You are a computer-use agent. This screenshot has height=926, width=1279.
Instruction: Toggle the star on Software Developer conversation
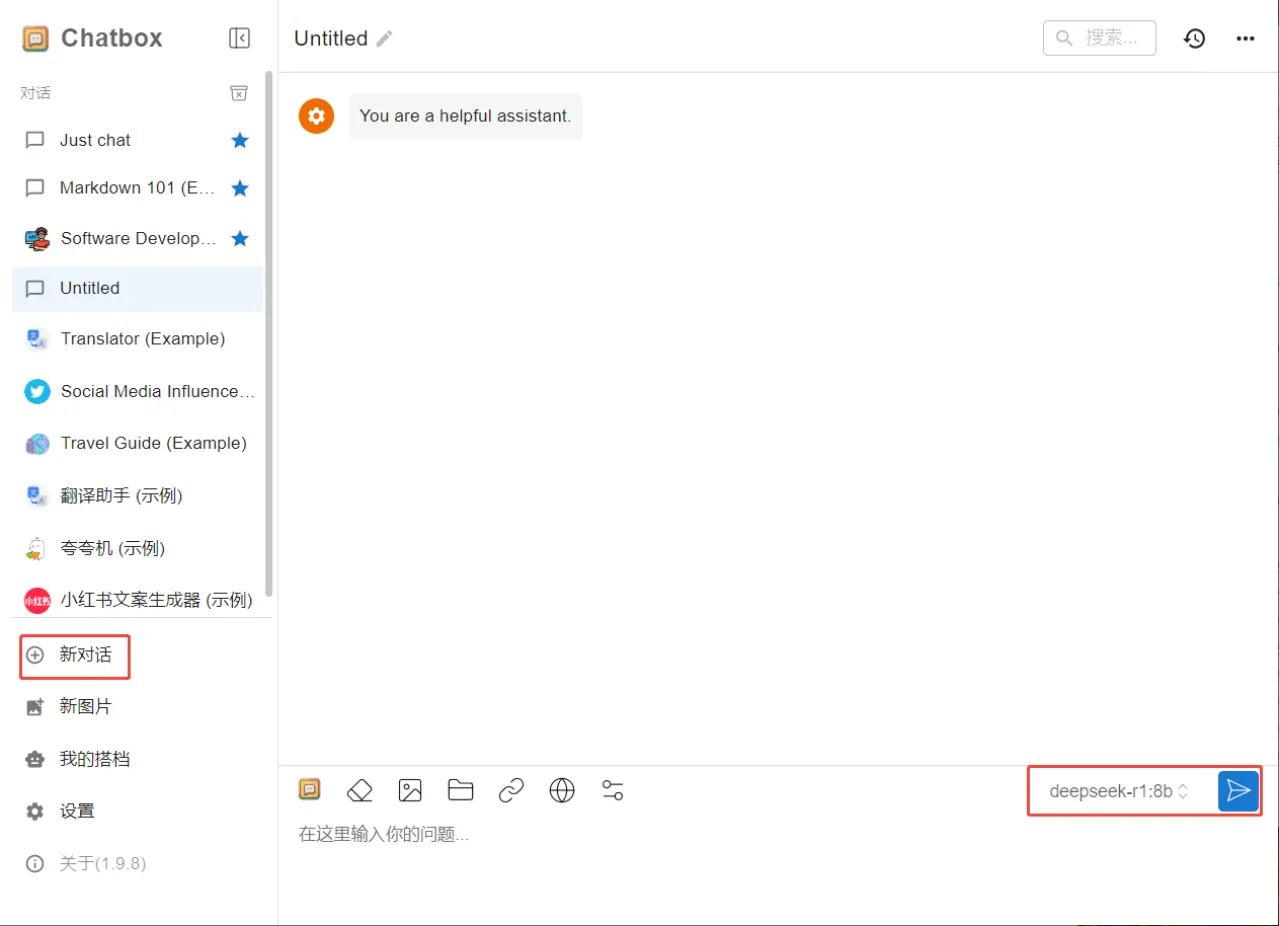coord(240,238)
